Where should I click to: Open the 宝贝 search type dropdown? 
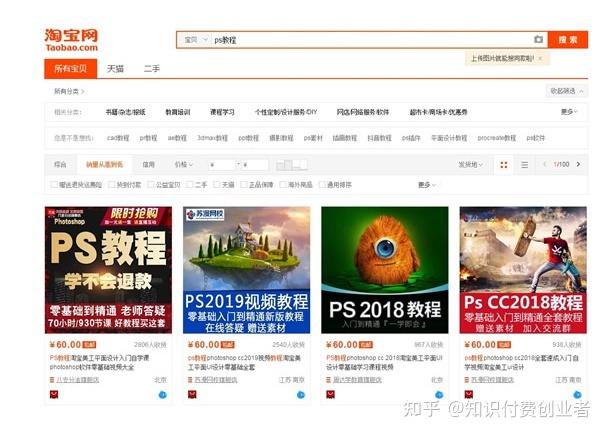click(x=196, y=39)
